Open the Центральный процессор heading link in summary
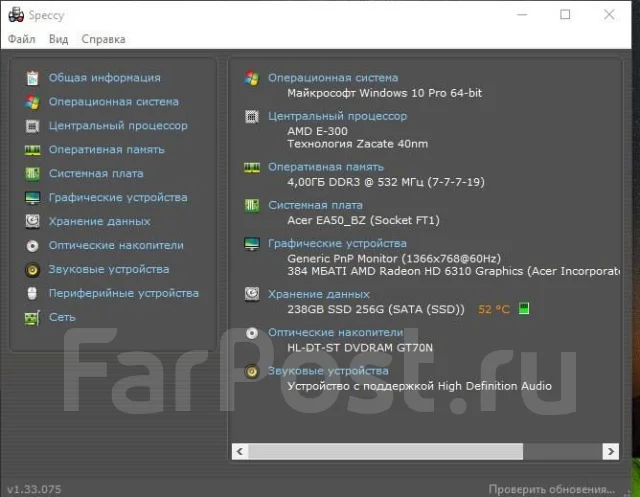640x497 pixels. click(338, 116)
